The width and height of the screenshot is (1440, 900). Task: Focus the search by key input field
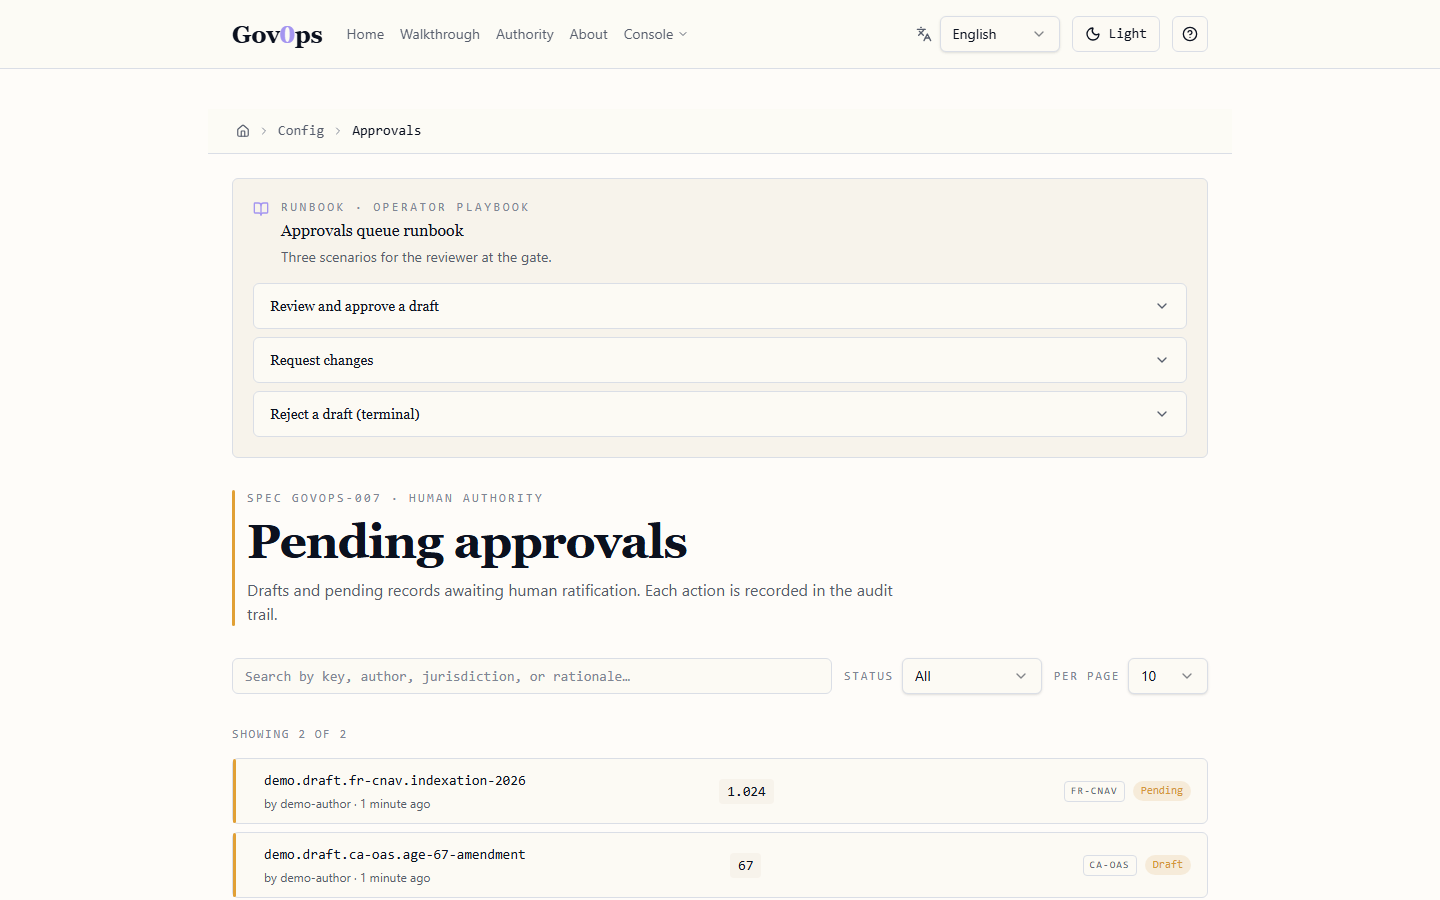point(532,676)
